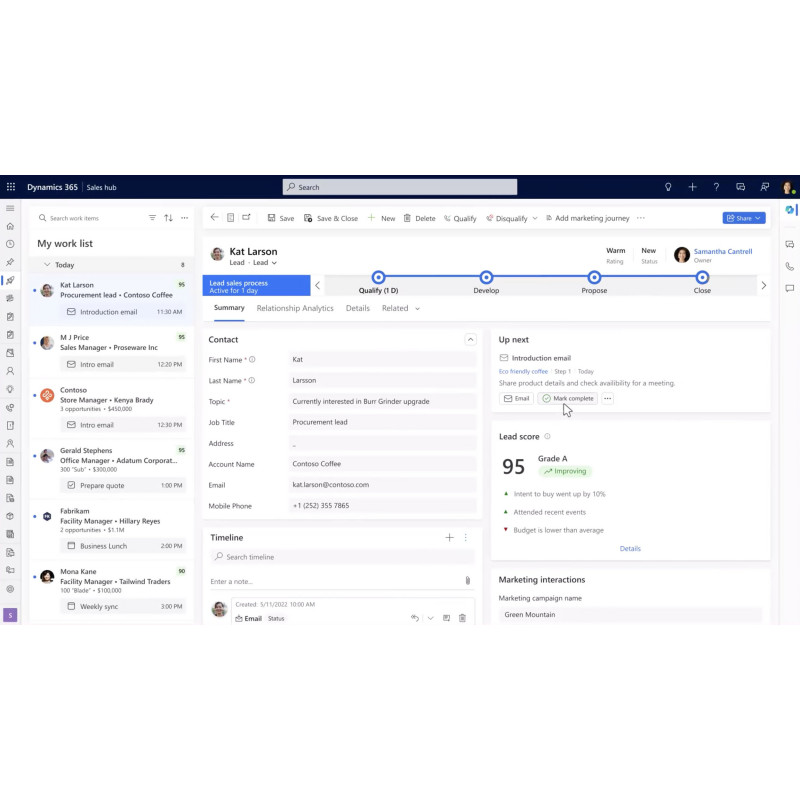Click Disqualify in the command bar
Image resolution: width=800 pixels, height=800 pixels.
[x=507, y=218]
